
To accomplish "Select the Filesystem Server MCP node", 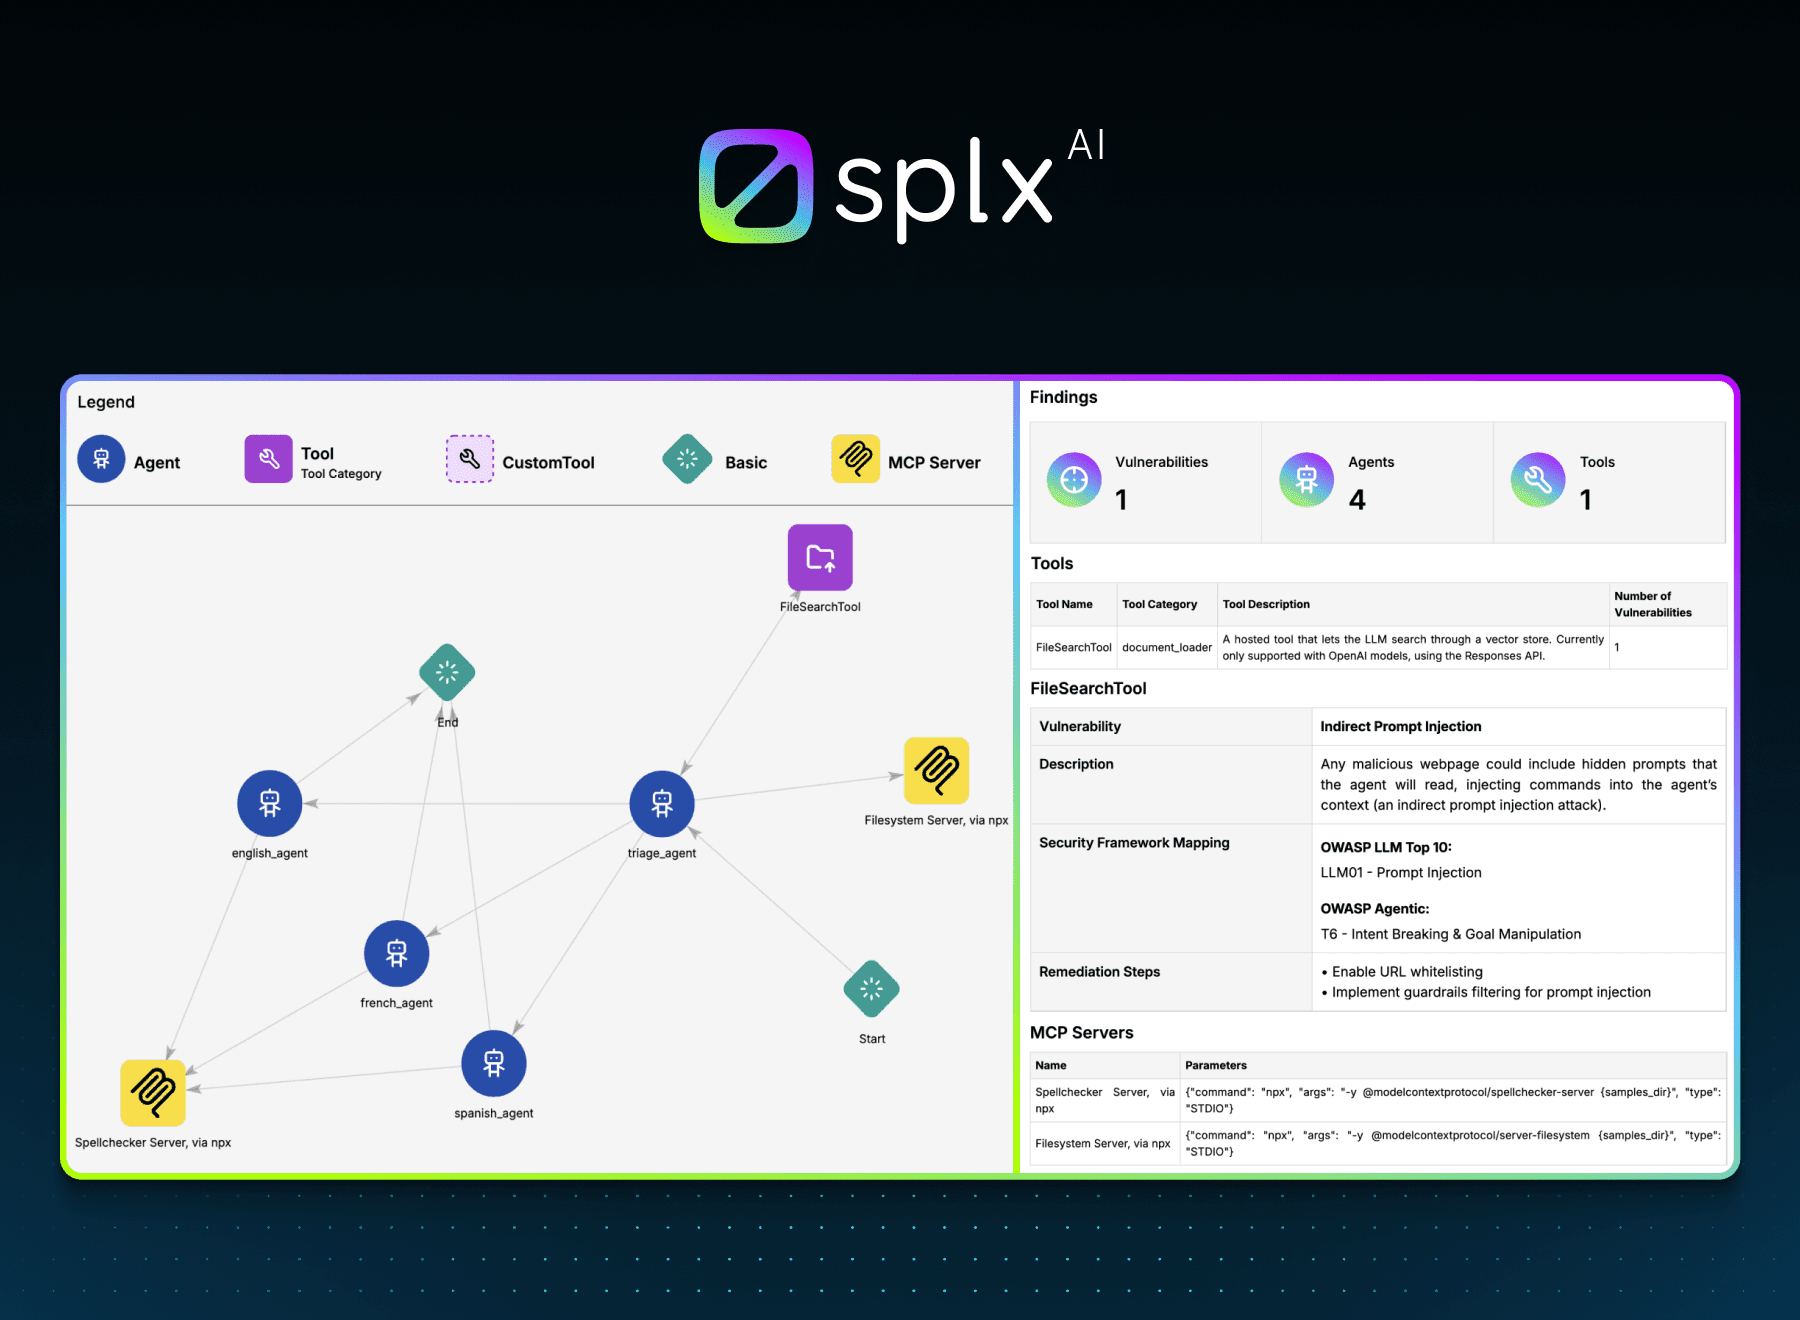I will (x=936, y=770).
